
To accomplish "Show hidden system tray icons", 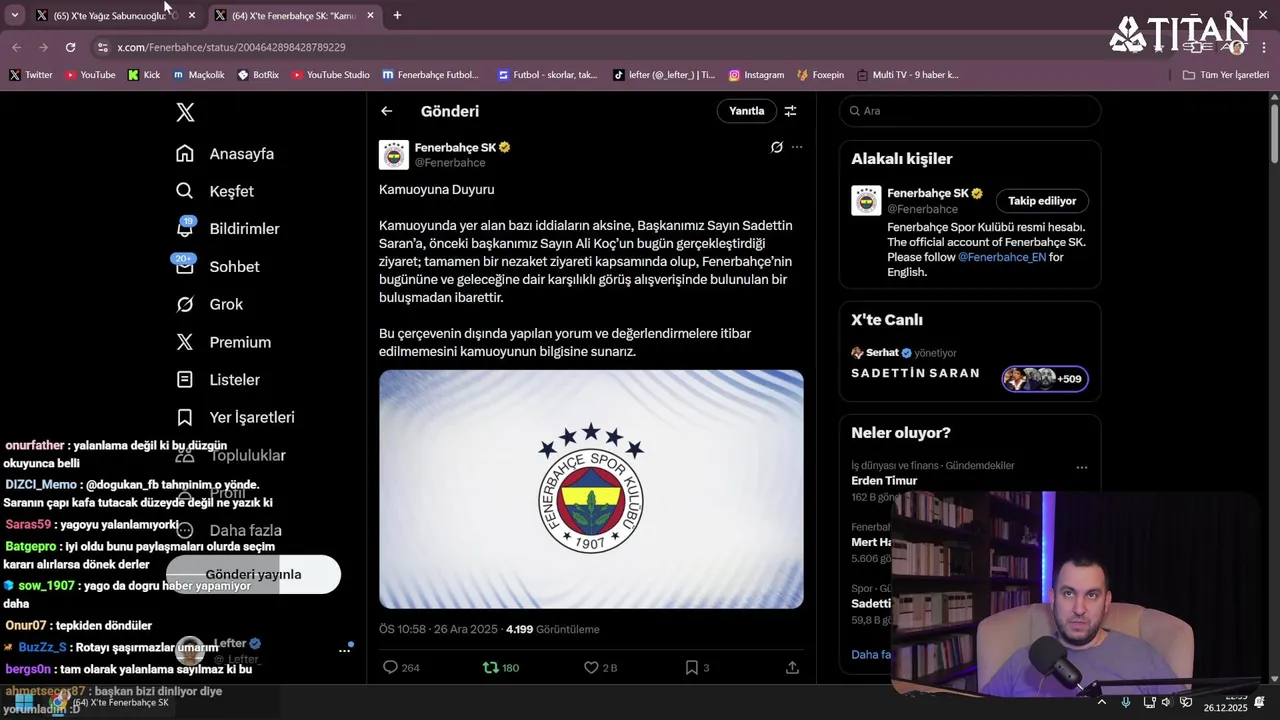I will (x=1102, y=702).
